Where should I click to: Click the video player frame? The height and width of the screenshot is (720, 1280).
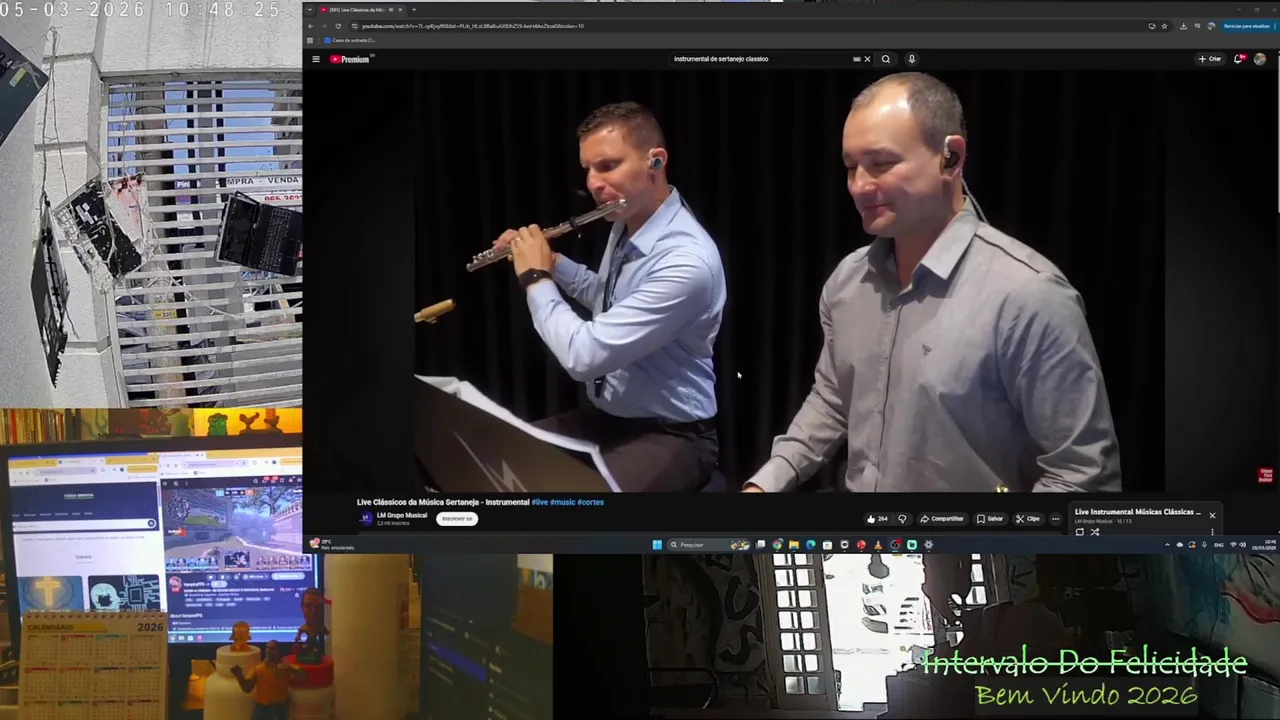tap(790, 280)
